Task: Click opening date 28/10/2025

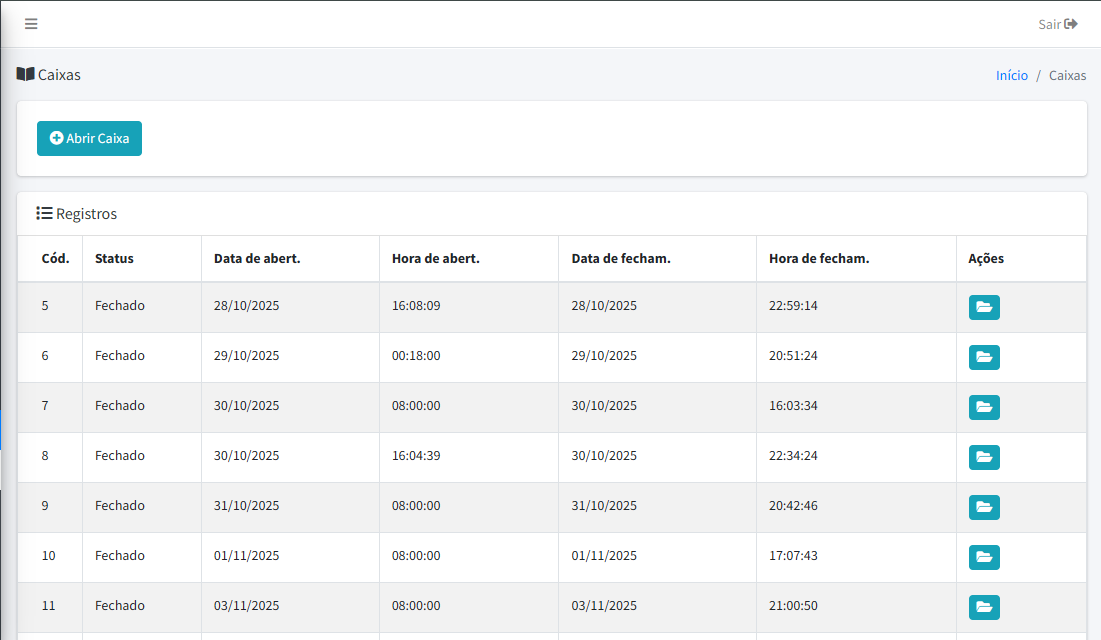Action: tap(246, 306)
